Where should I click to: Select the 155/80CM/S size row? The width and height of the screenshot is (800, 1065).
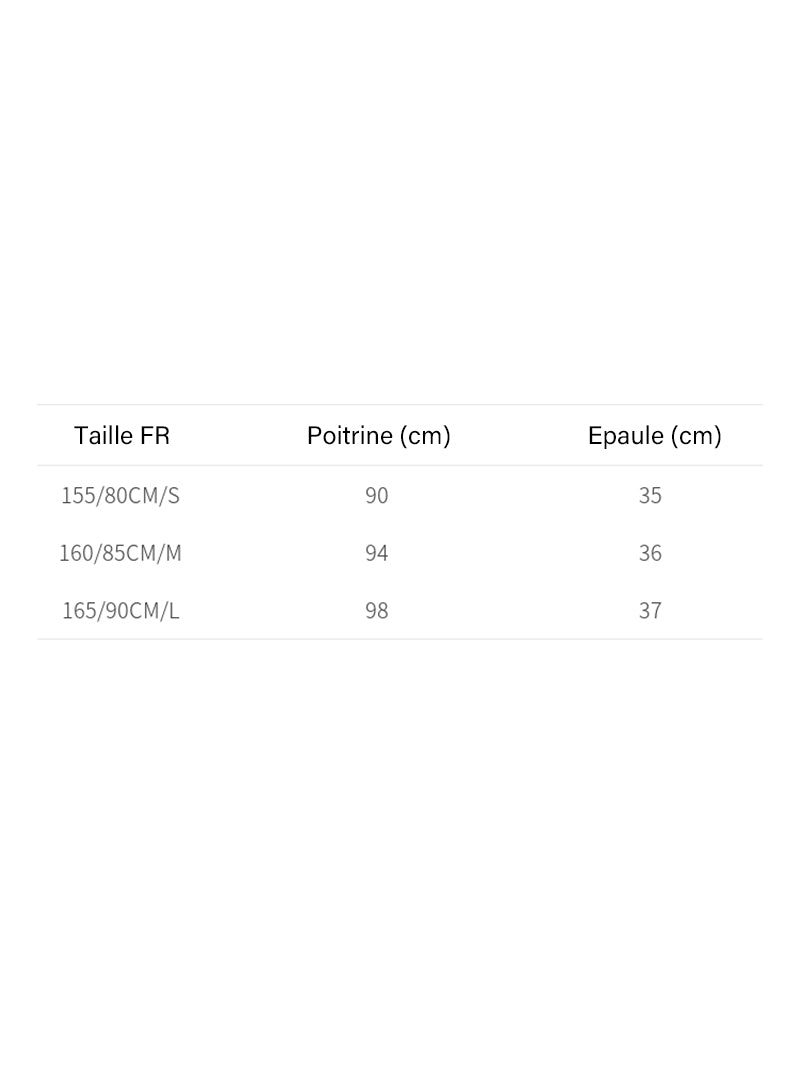click(x=400, y=495)
